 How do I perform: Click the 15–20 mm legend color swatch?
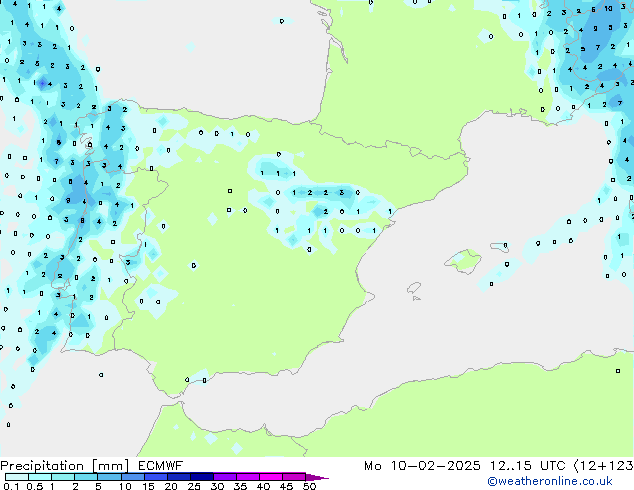click(x=155, y=477)
